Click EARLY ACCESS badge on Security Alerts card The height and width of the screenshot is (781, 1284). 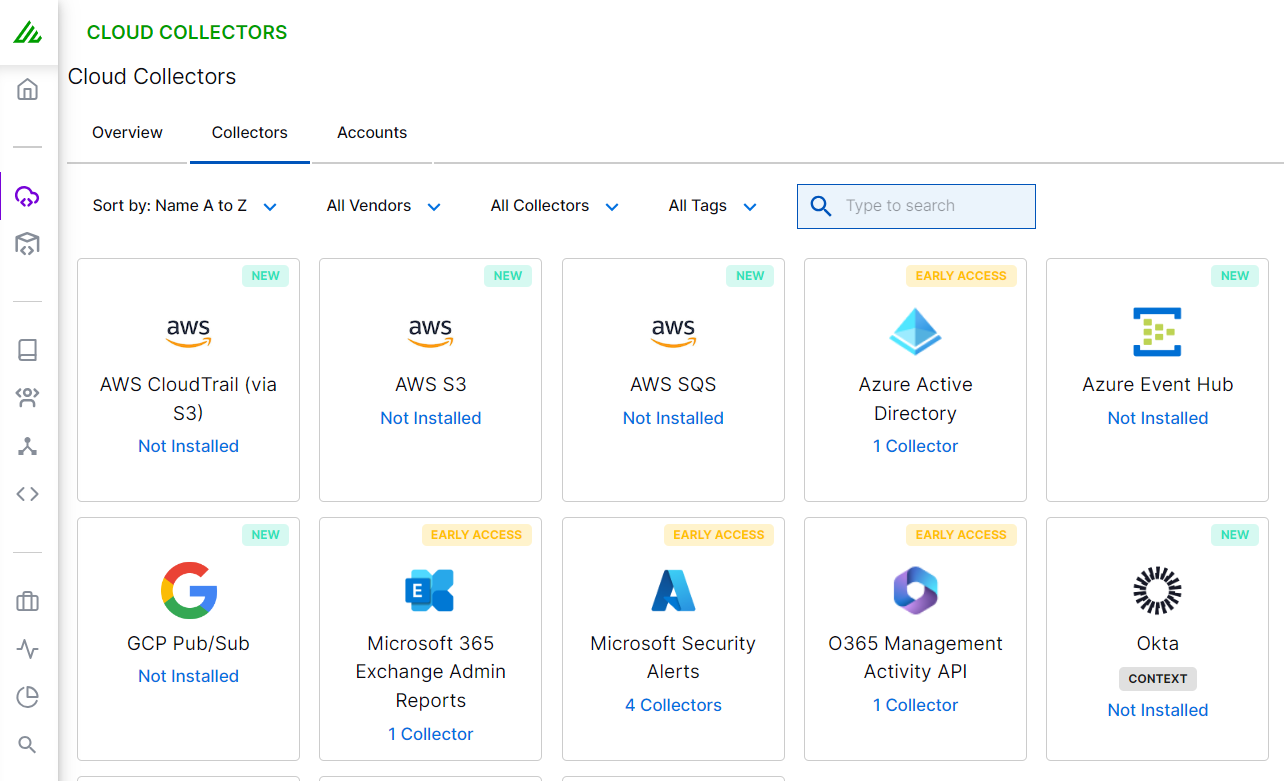(719, 535)
